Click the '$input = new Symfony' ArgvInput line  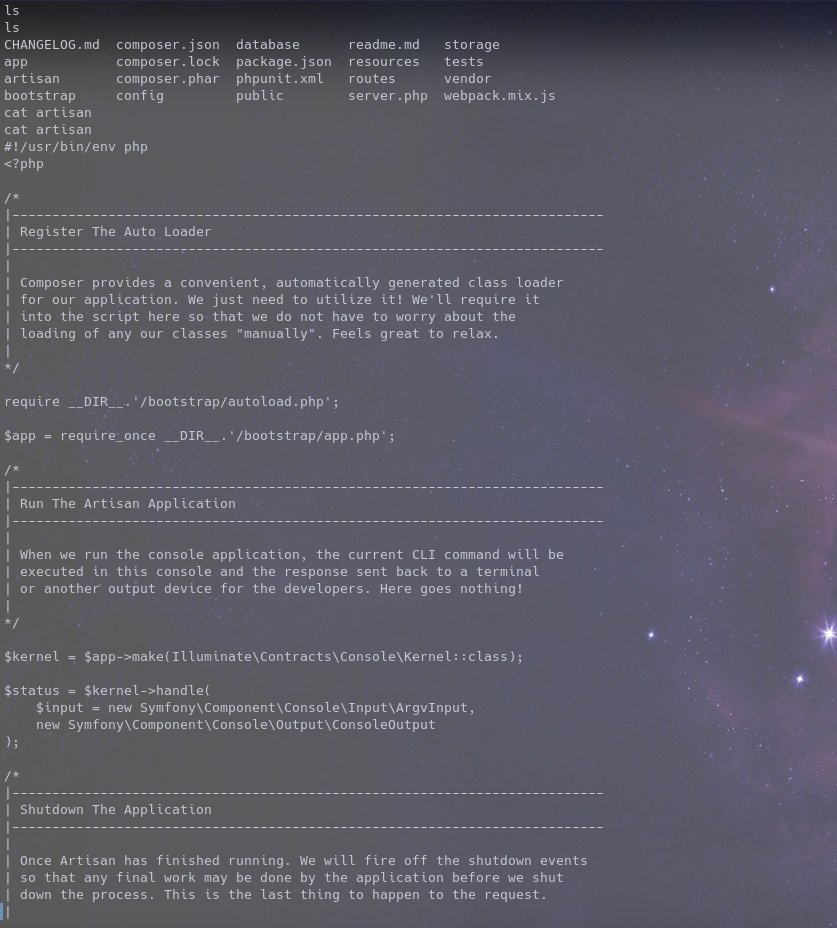pos(255,708)
